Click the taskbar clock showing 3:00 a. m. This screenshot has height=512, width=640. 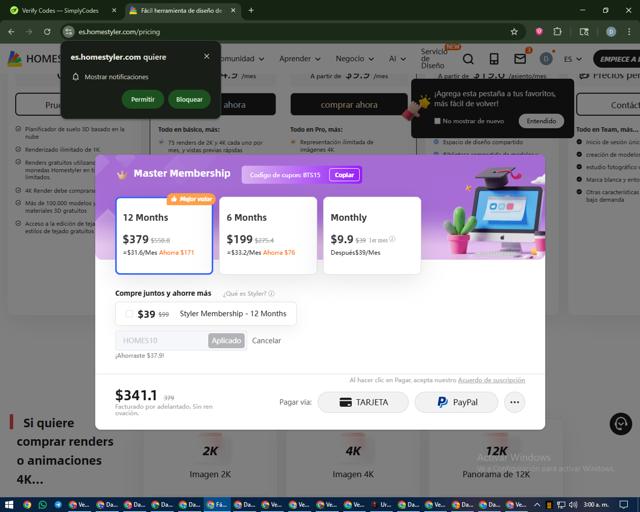(x=596, y=505)
